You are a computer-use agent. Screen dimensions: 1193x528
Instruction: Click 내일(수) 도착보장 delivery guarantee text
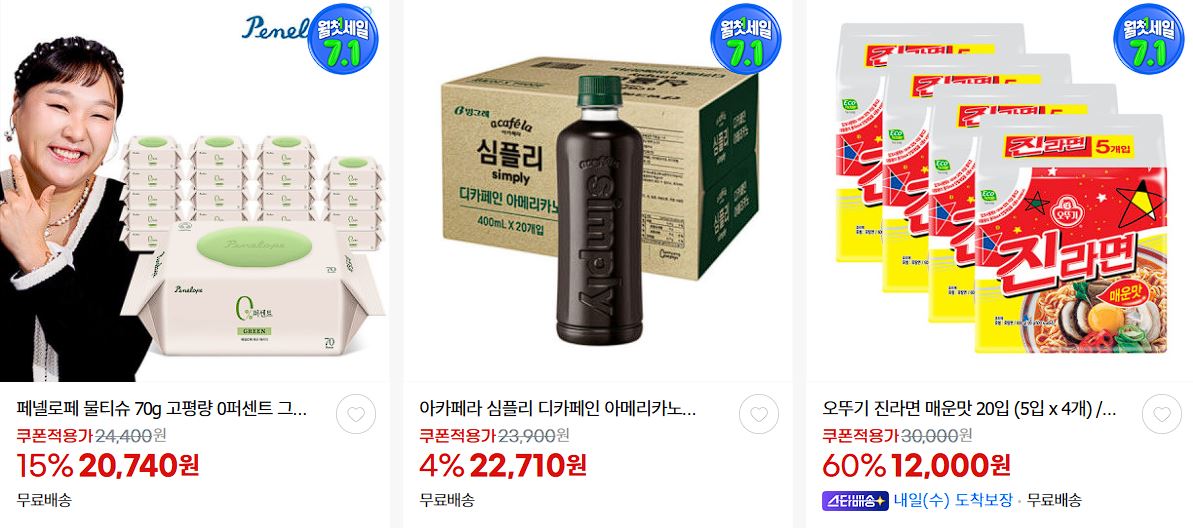953,501
